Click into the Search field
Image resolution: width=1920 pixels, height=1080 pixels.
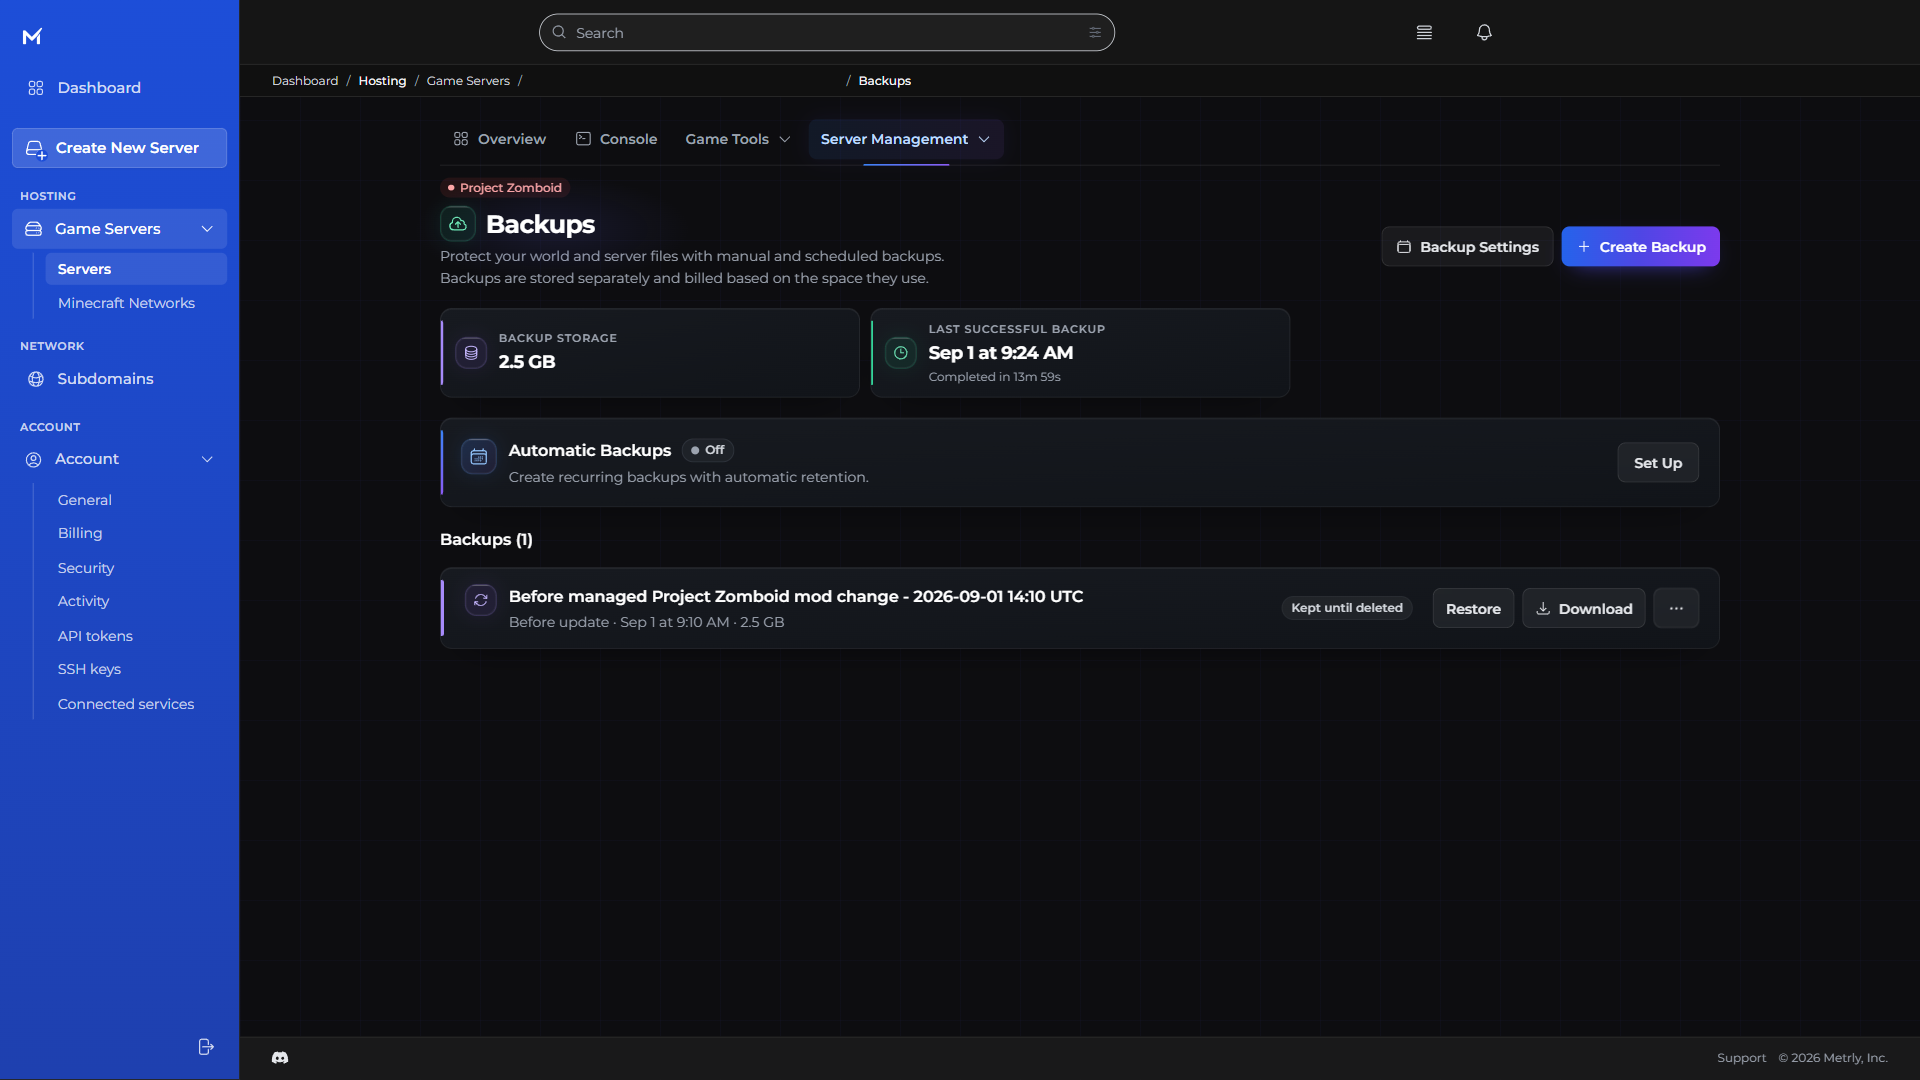click(x=827, y=32)
